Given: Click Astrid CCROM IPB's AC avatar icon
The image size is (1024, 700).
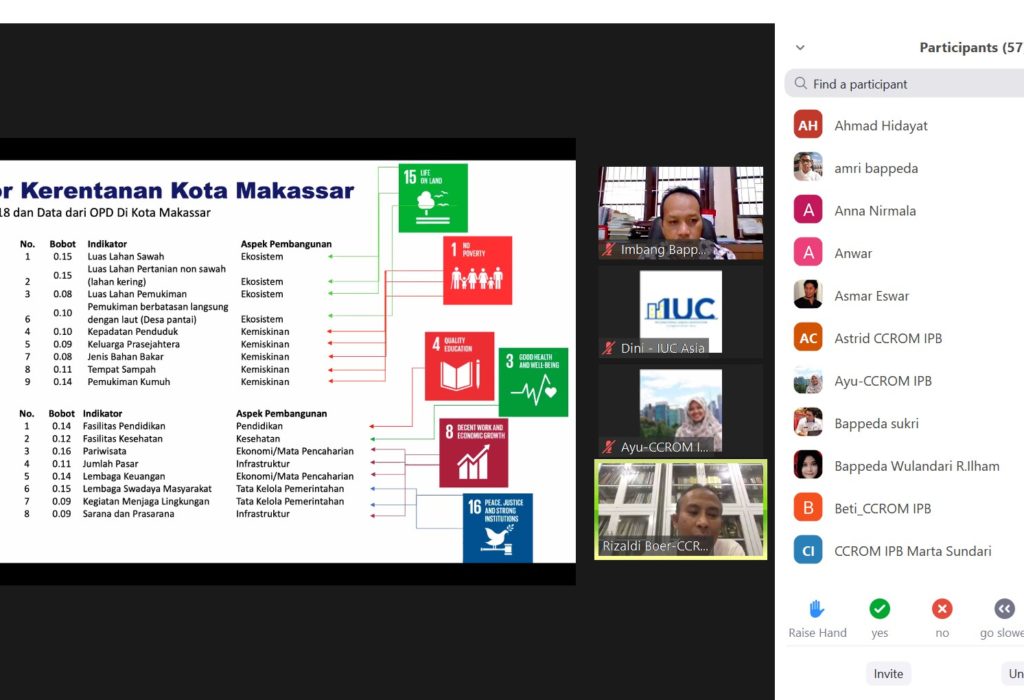Looking at the screenshot, I should (x=807, y=338).
